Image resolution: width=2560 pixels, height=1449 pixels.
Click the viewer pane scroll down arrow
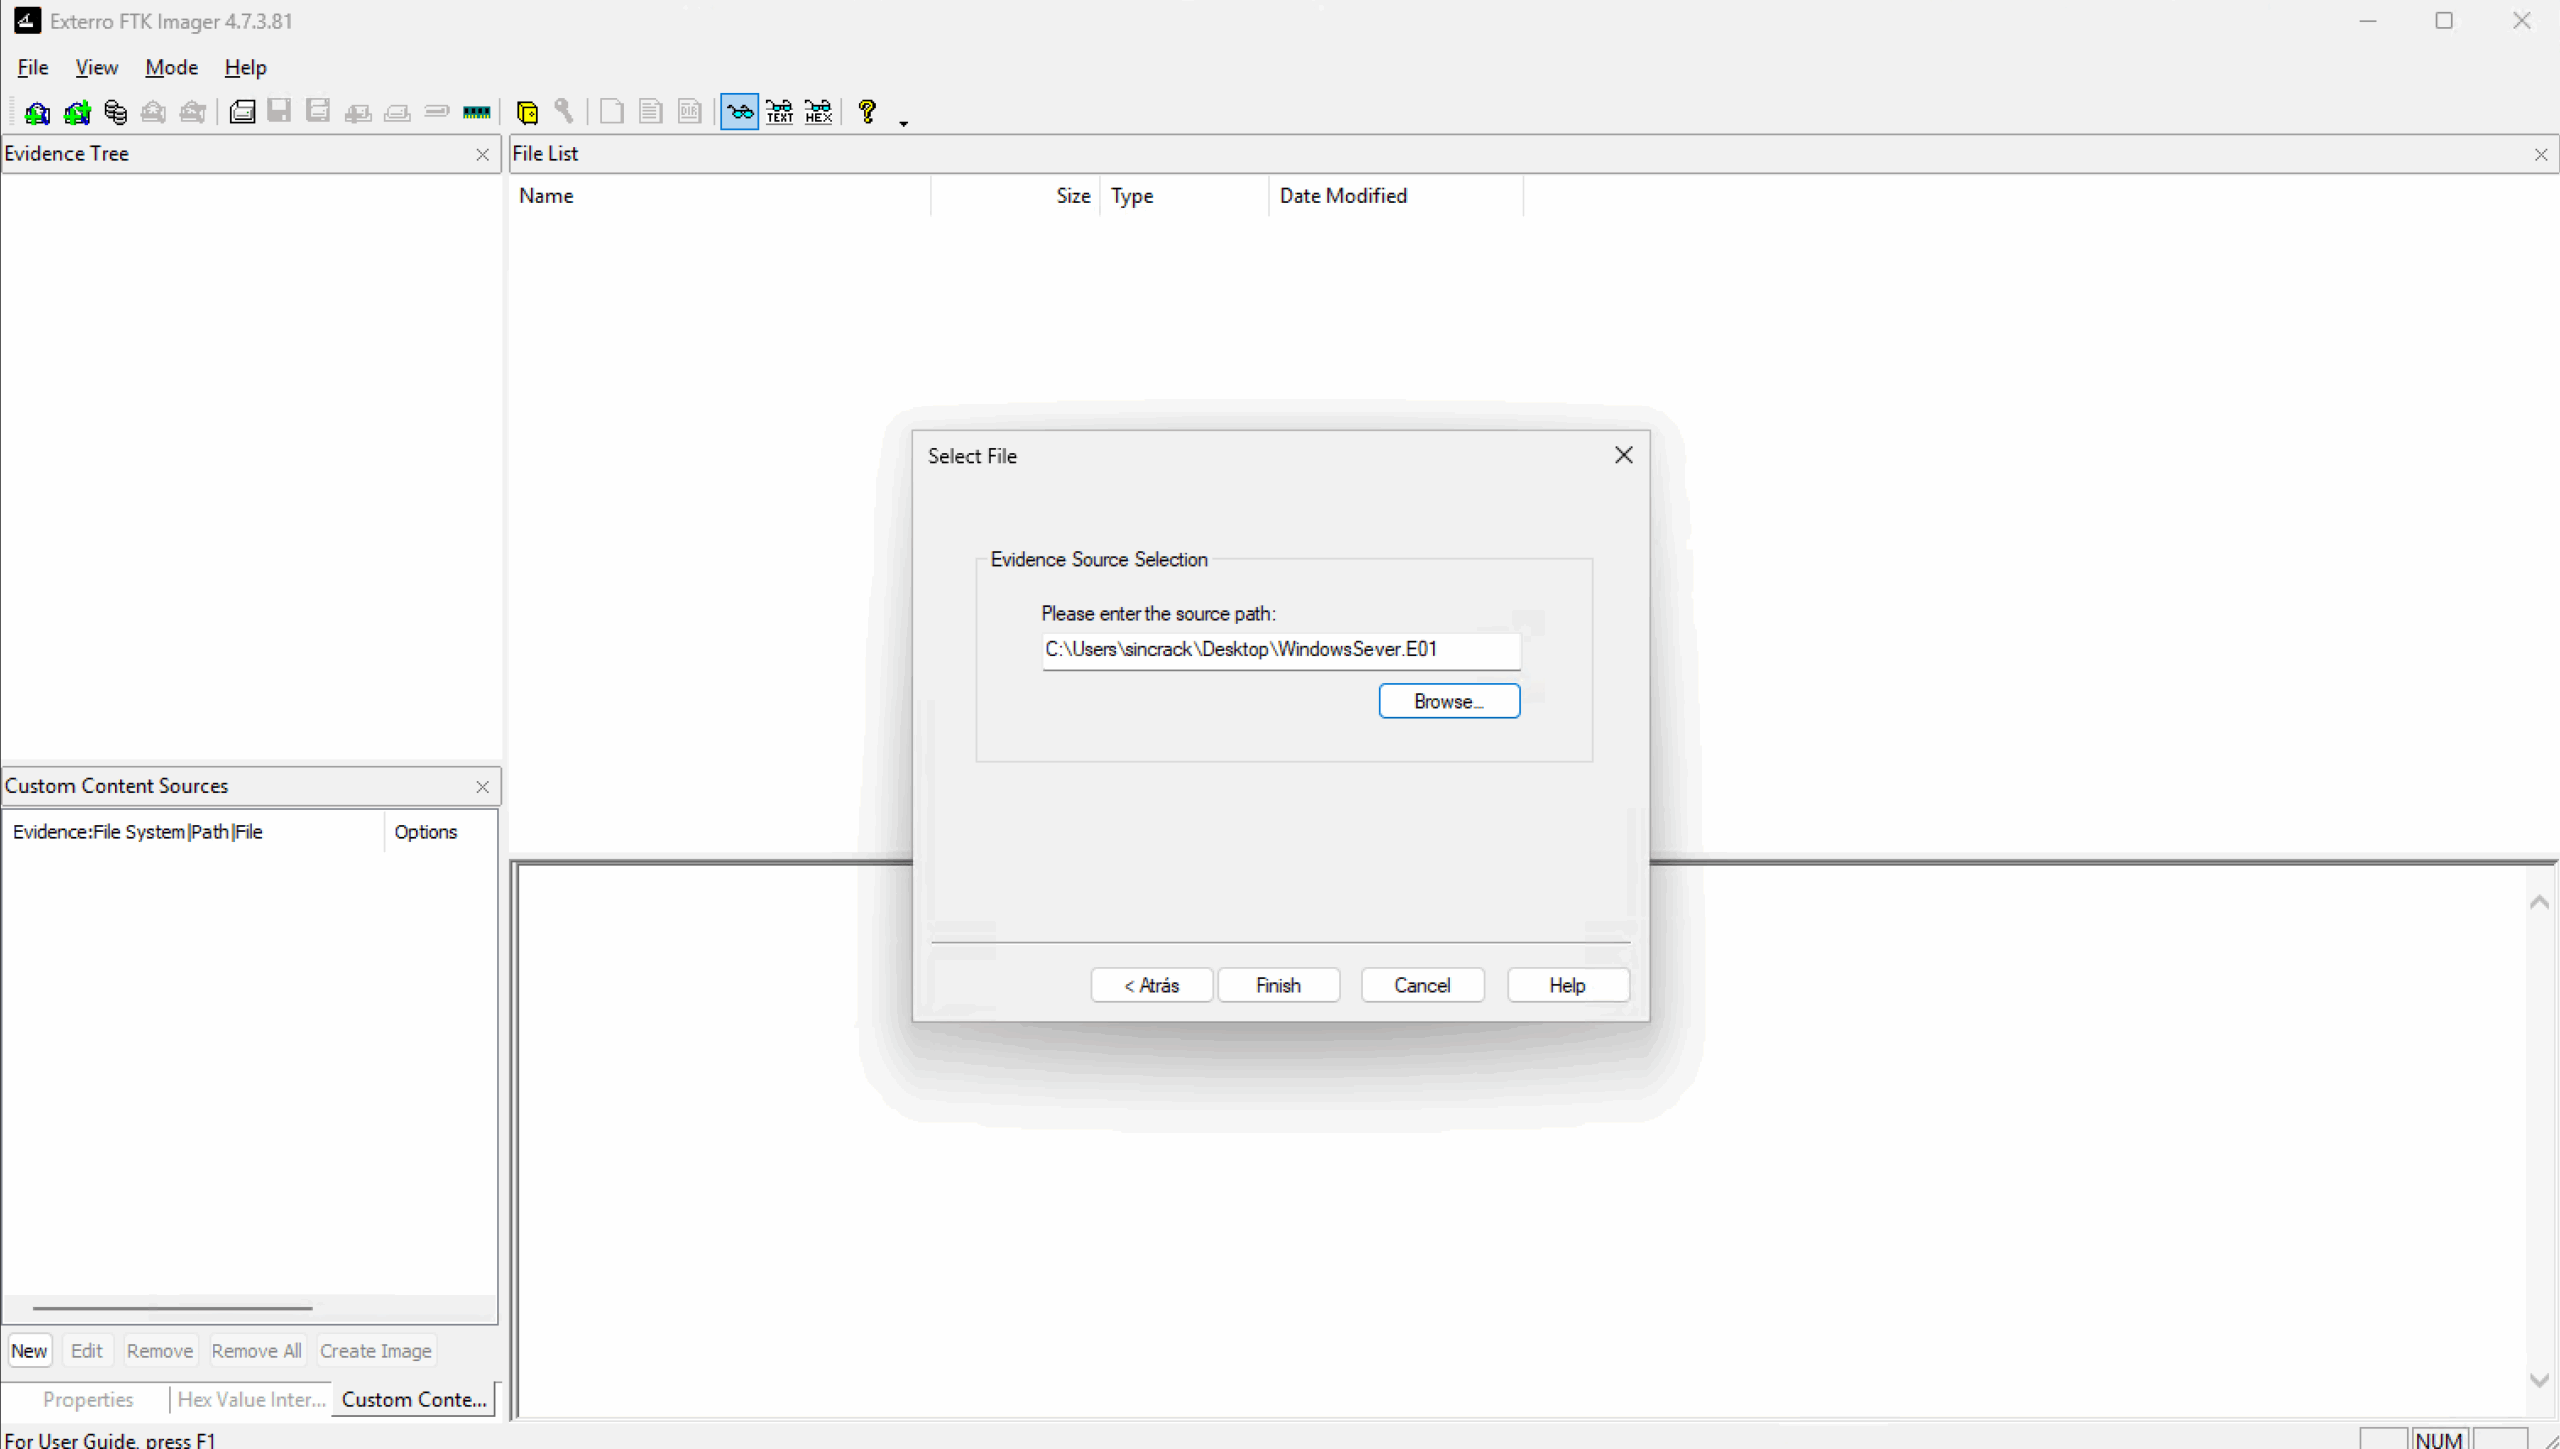pos(2539,1380)
